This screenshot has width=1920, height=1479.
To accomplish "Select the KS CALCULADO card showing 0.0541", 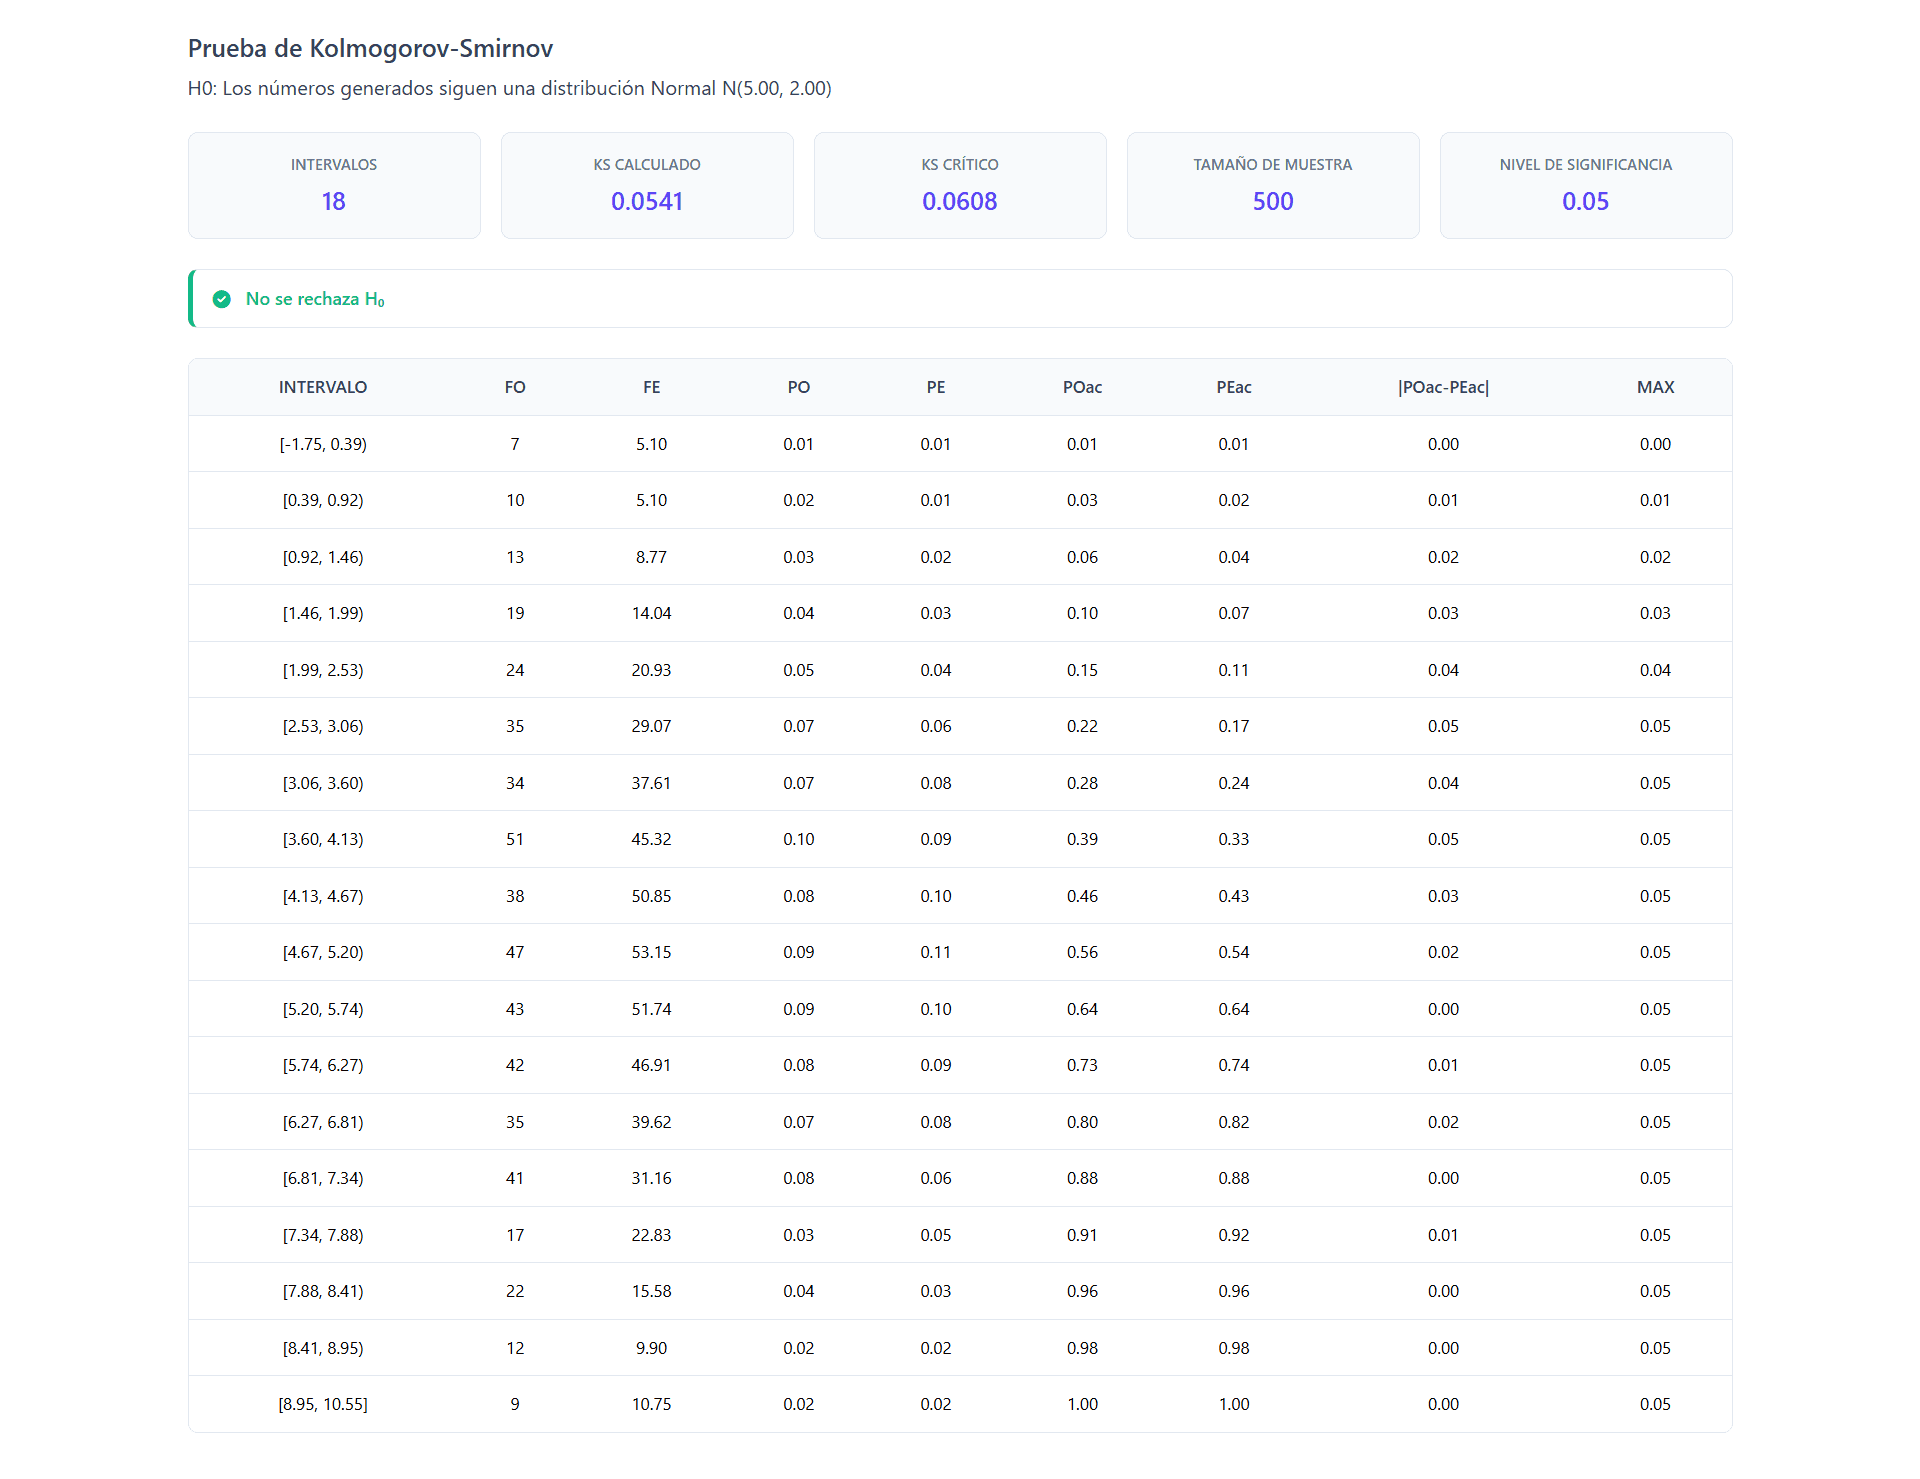I will pyautogui.click(x=647, y=185).
